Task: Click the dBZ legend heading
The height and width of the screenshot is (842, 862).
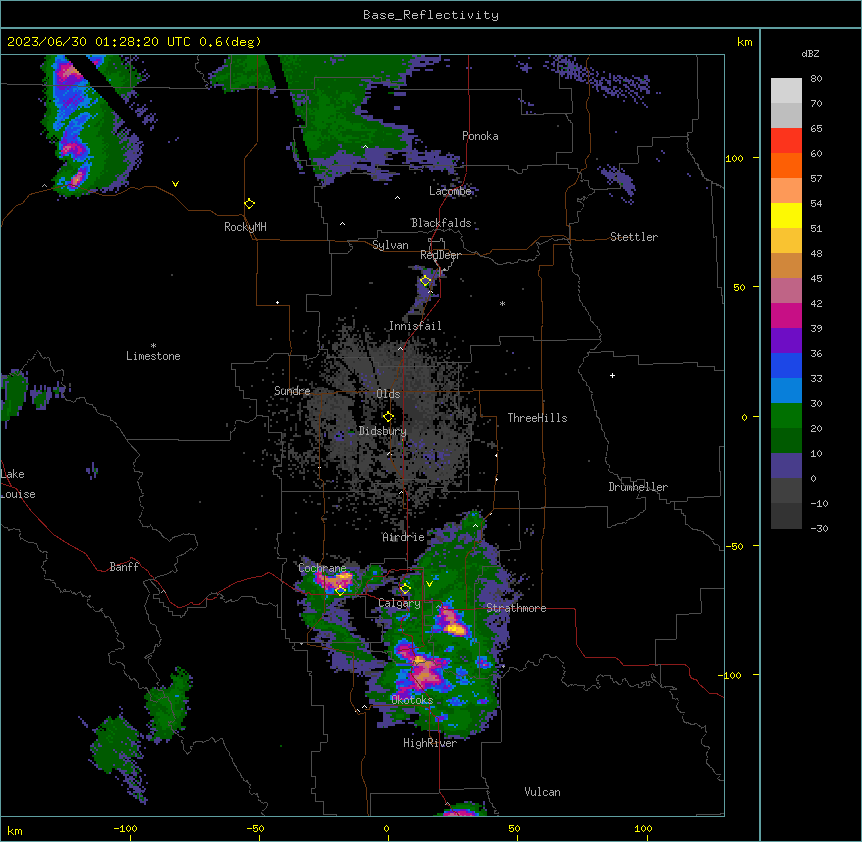Action: click(810, 53)
